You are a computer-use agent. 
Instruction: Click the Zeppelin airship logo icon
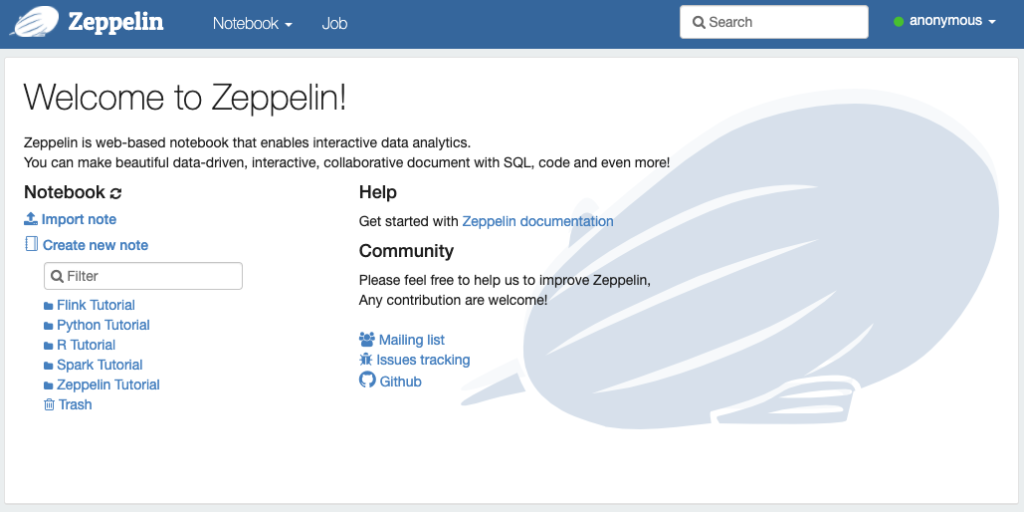pos(35,22)
